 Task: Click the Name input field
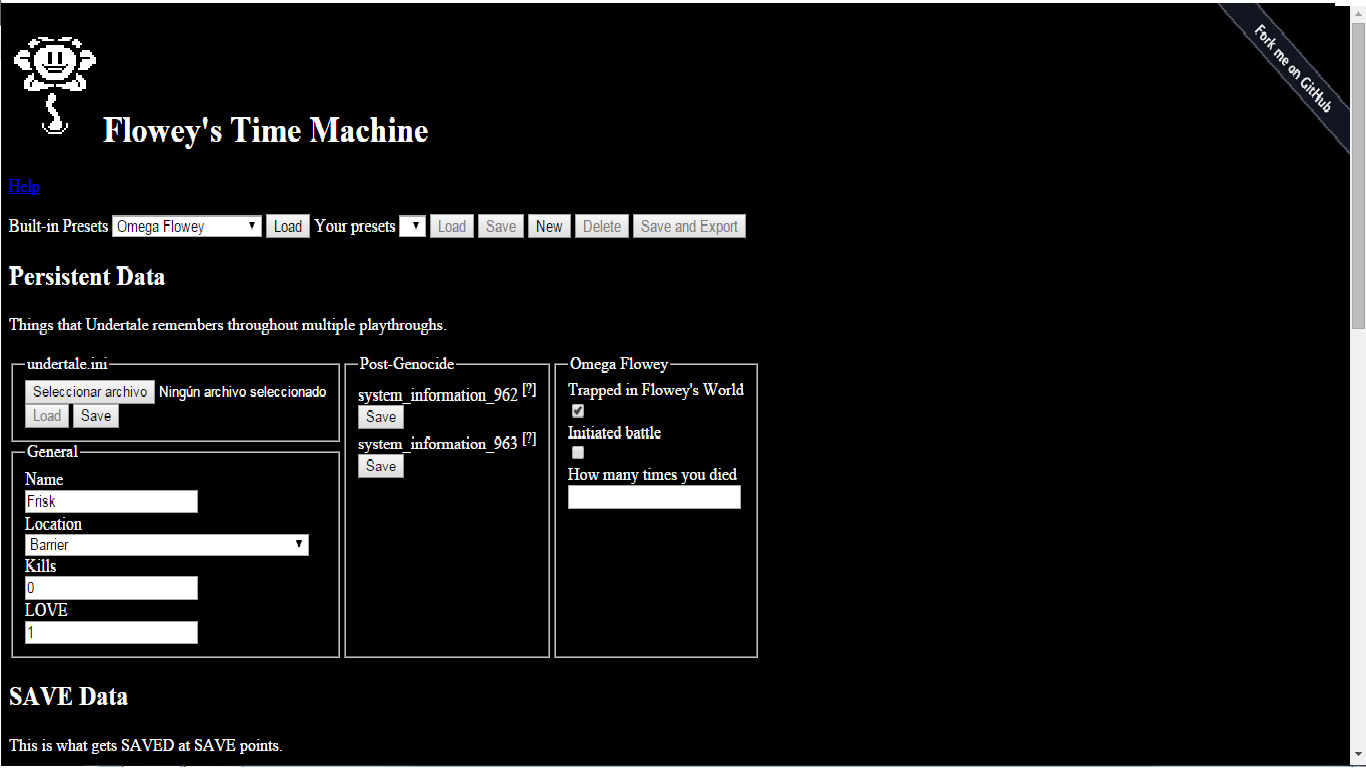click(111, 502)
